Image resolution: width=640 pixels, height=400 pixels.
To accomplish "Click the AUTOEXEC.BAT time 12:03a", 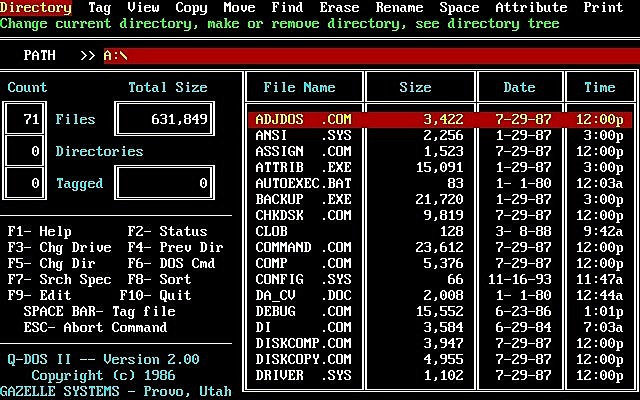I will [x=600, y=183].
